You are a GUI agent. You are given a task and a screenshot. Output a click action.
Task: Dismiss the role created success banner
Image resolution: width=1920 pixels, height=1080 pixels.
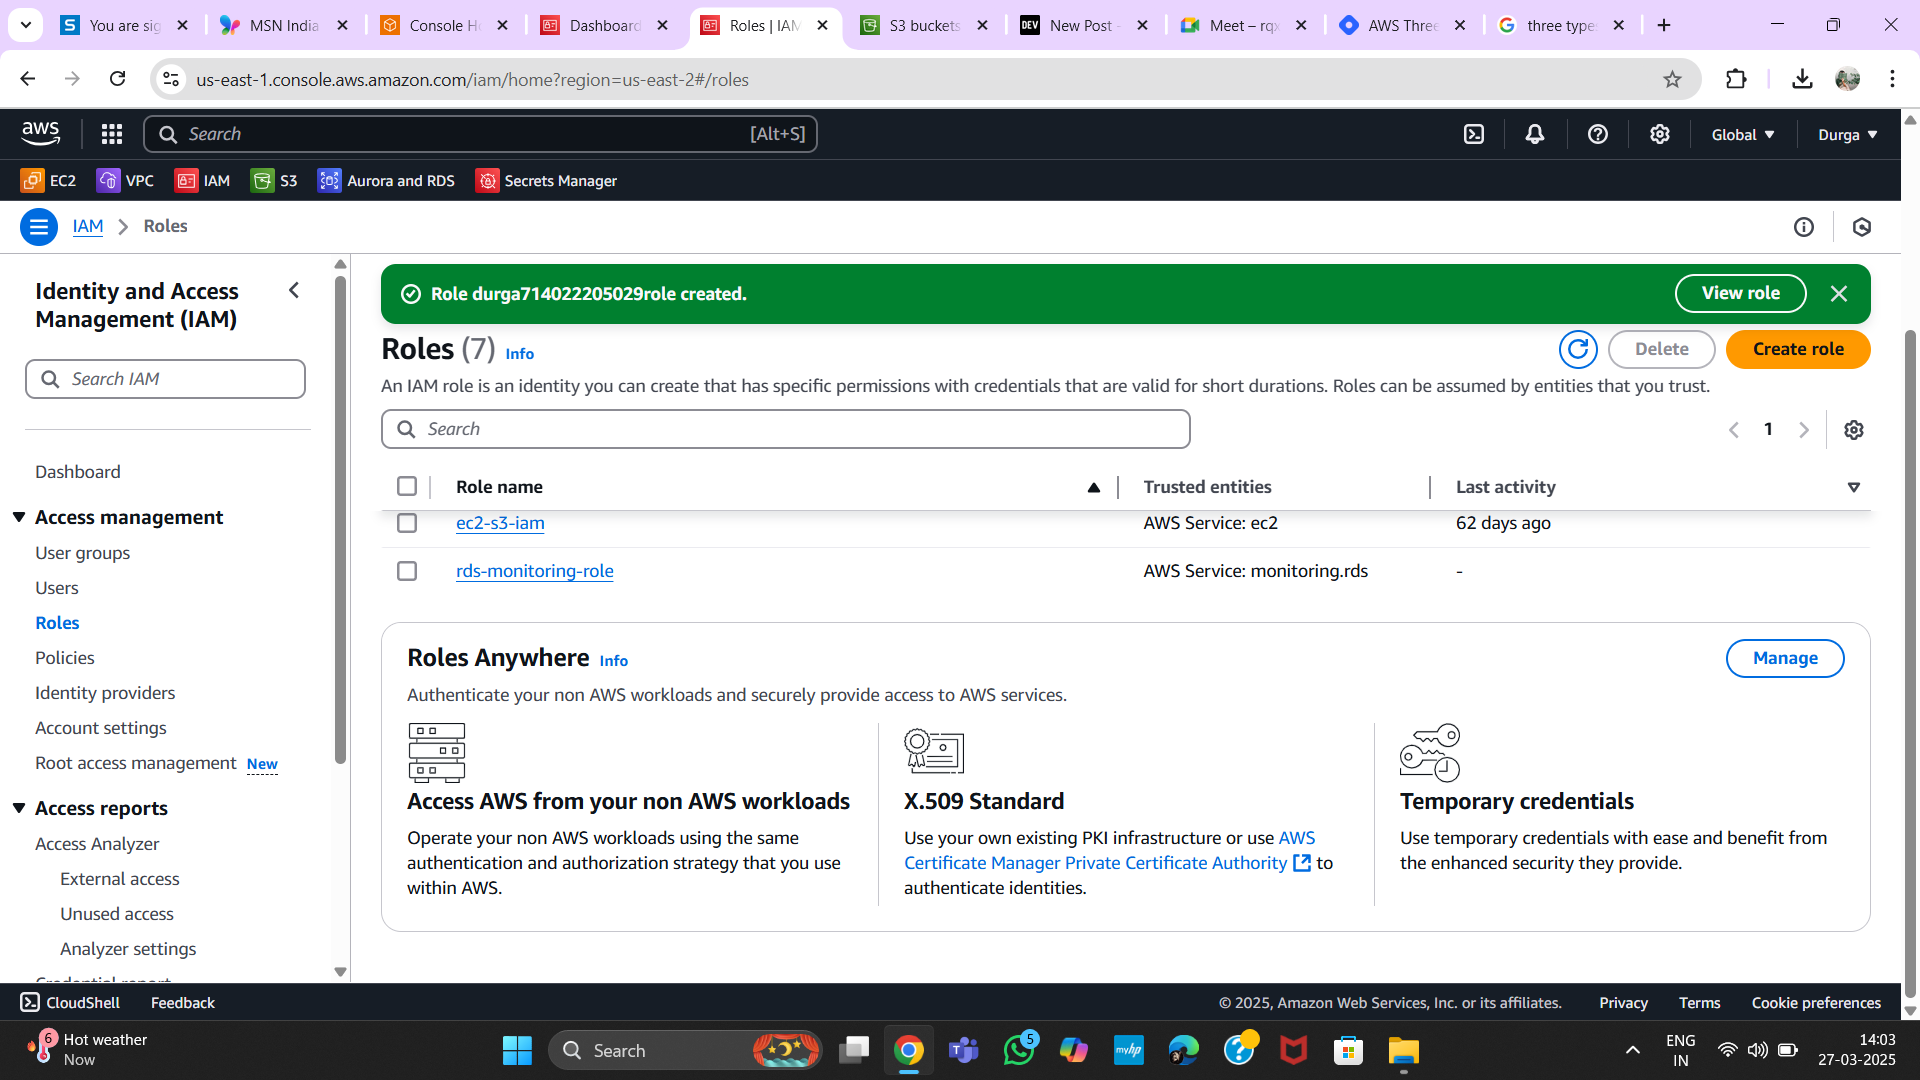(1839, 294)
